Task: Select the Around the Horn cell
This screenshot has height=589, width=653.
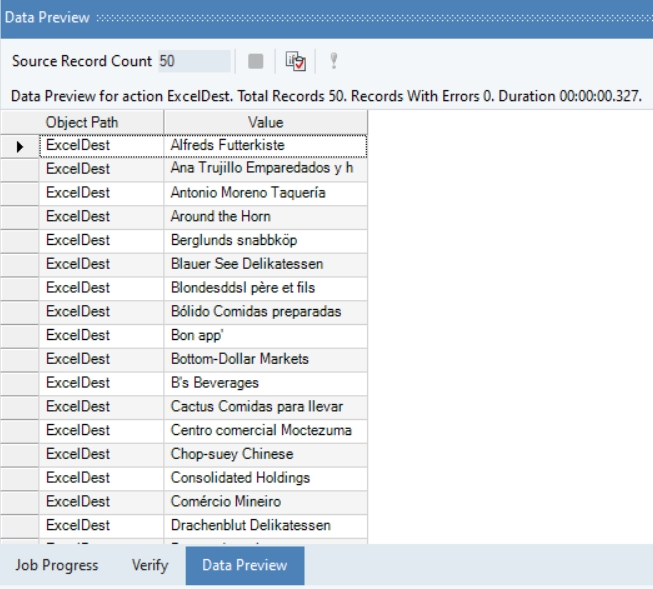Action: (266, 217)
